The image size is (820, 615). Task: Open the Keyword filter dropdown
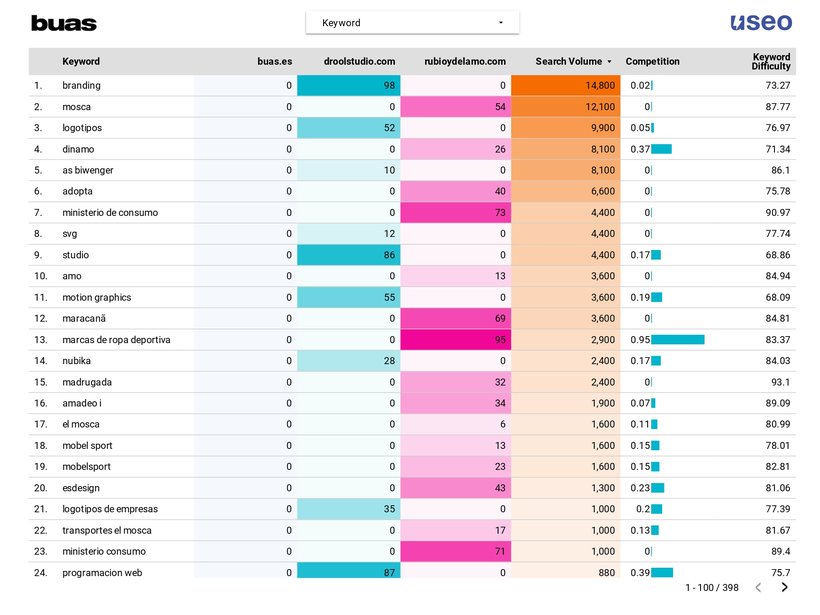[x=412, y=23]
